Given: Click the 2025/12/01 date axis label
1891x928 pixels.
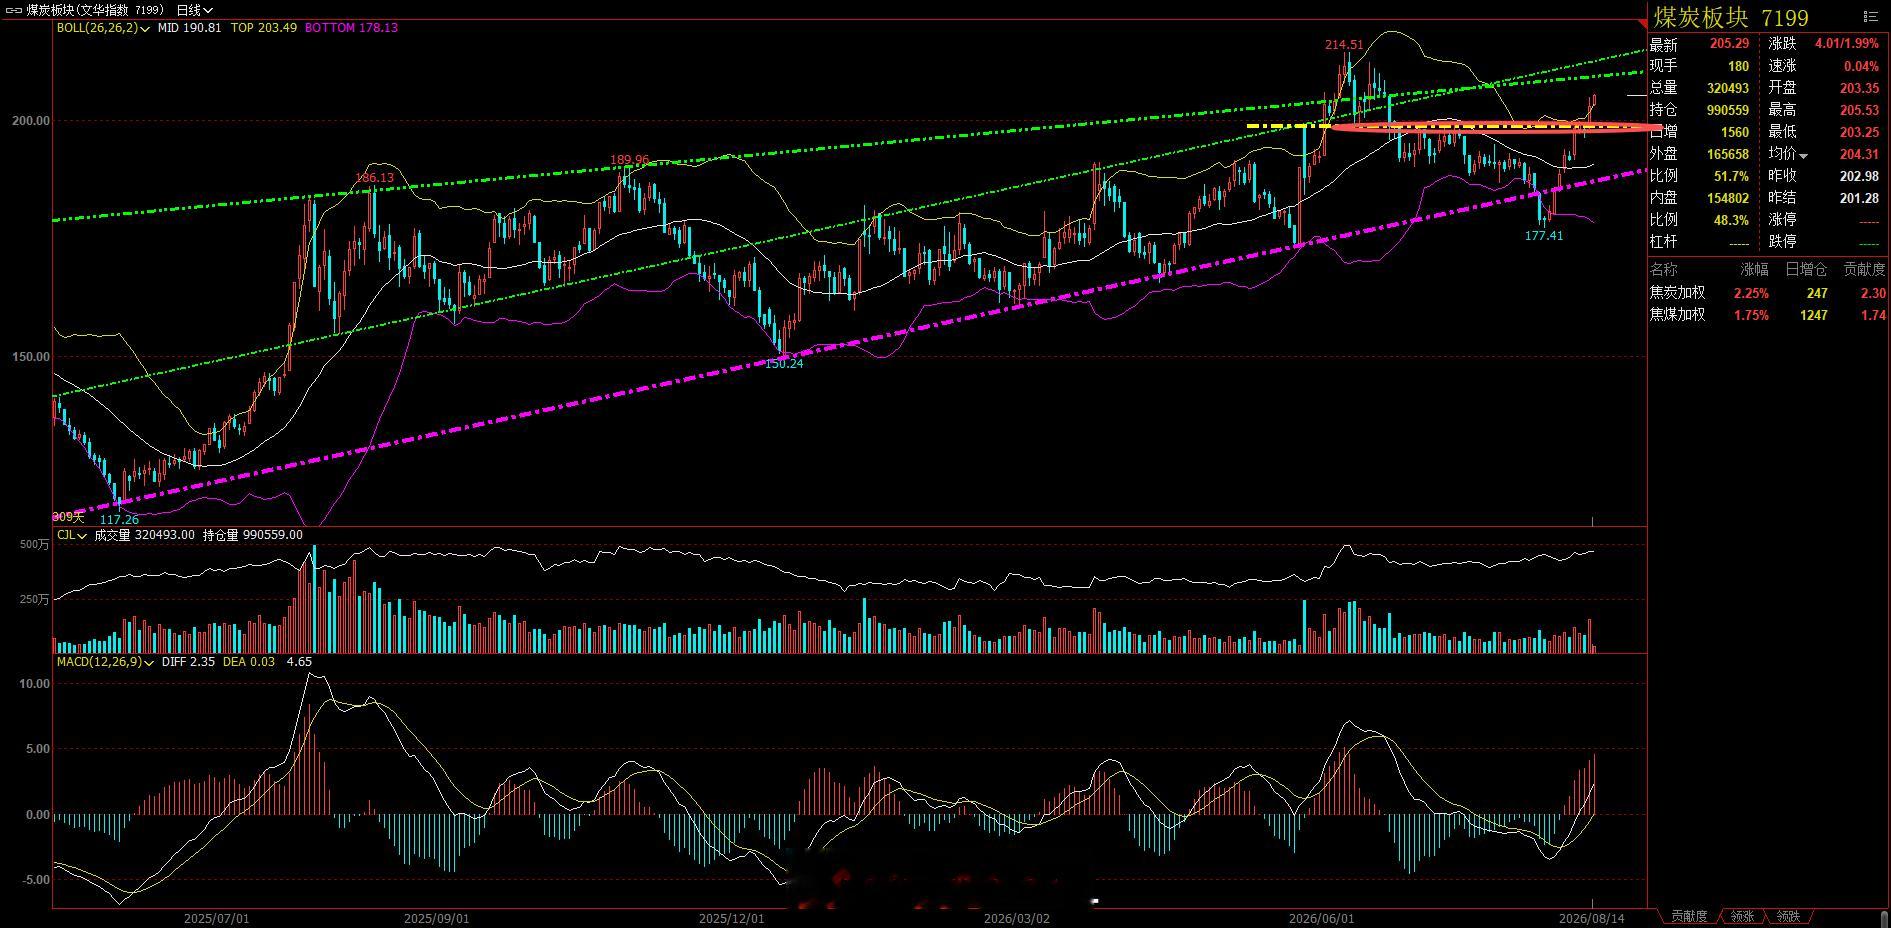Looking at the screenshot, I should point(731,918).
